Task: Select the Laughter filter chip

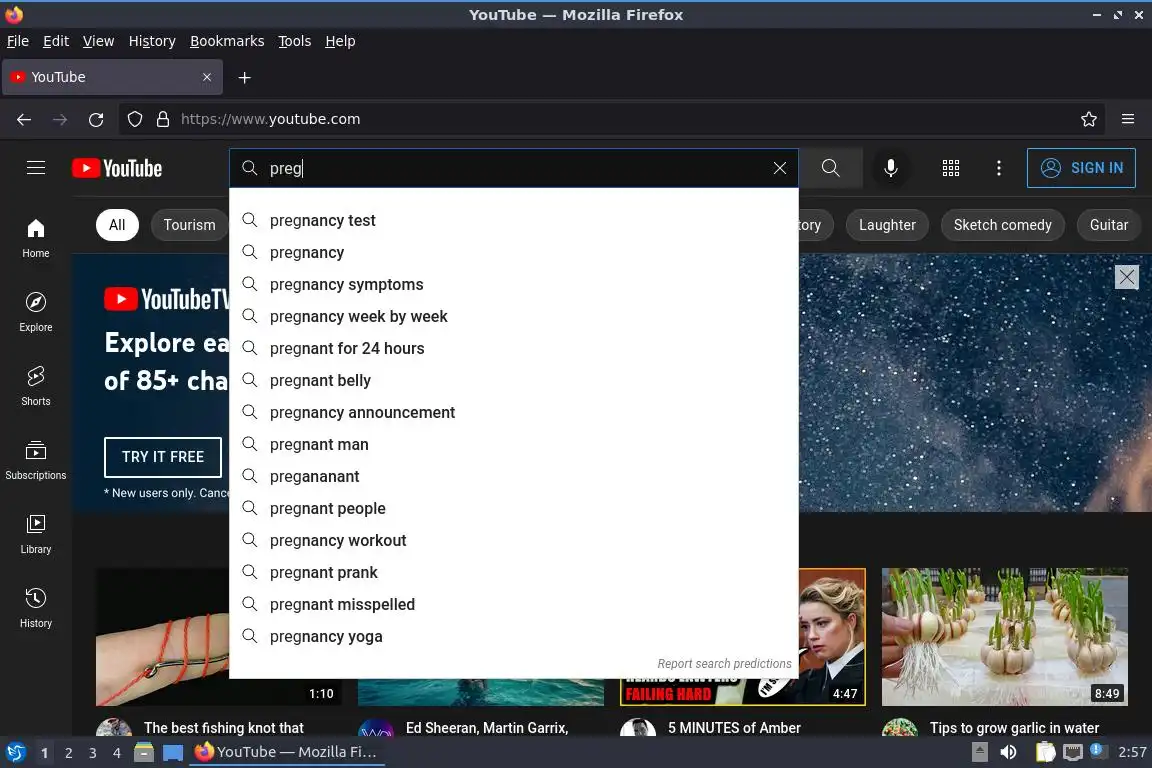Action: [887, 225]
